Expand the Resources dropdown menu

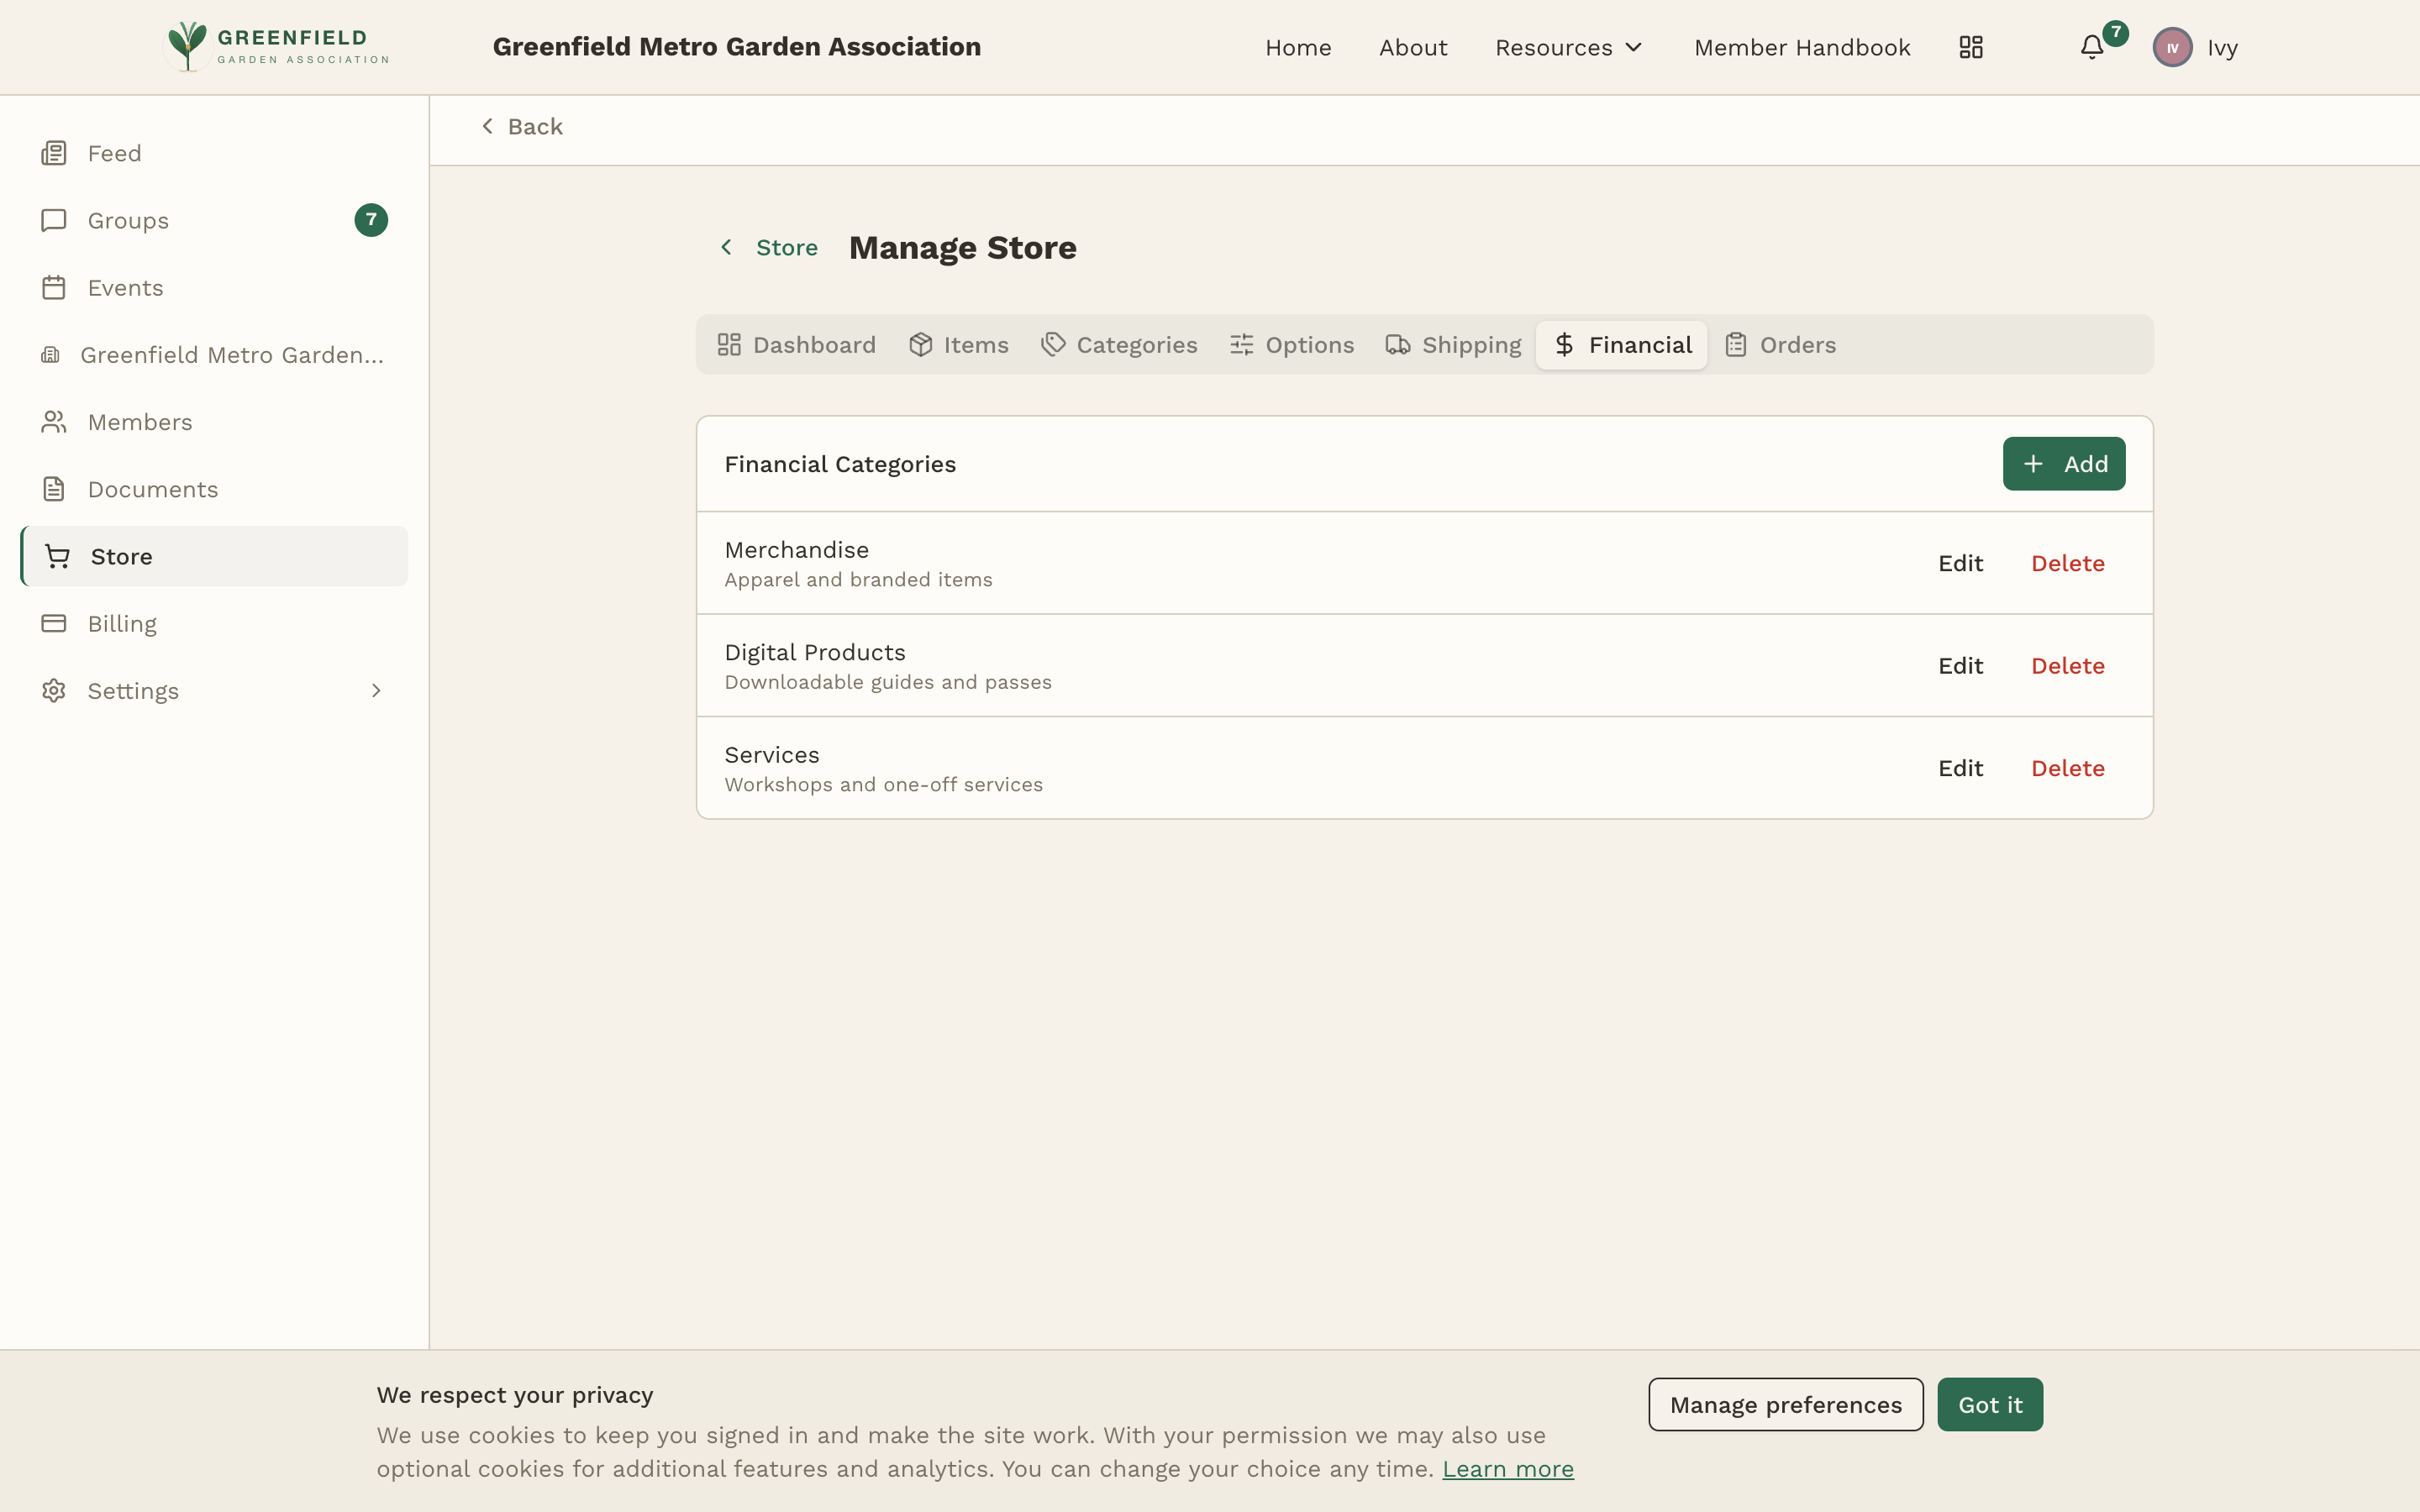click(1568, 47)
